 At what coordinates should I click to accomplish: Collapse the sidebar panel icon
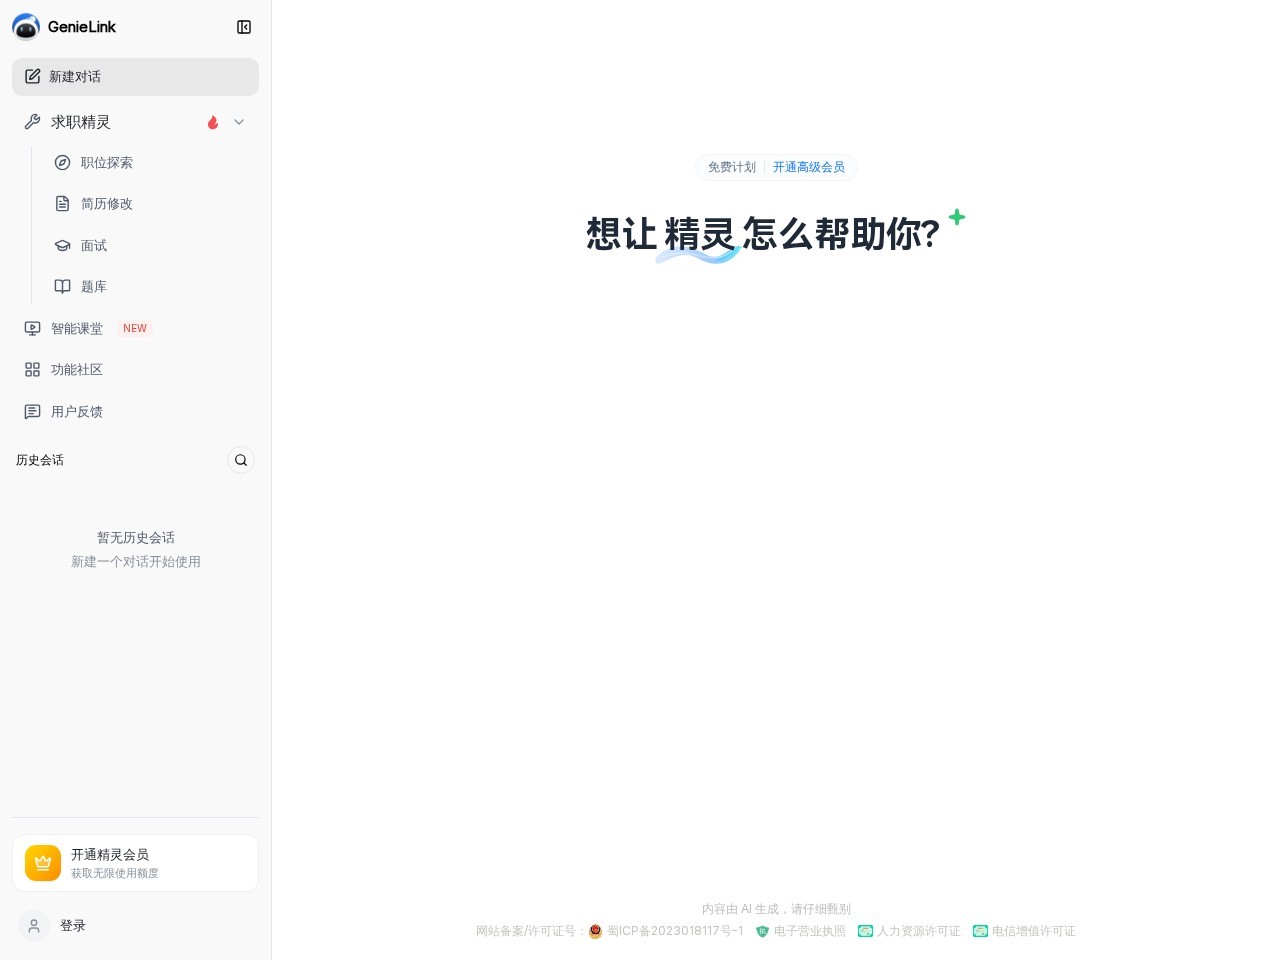[x=244, y=27]
